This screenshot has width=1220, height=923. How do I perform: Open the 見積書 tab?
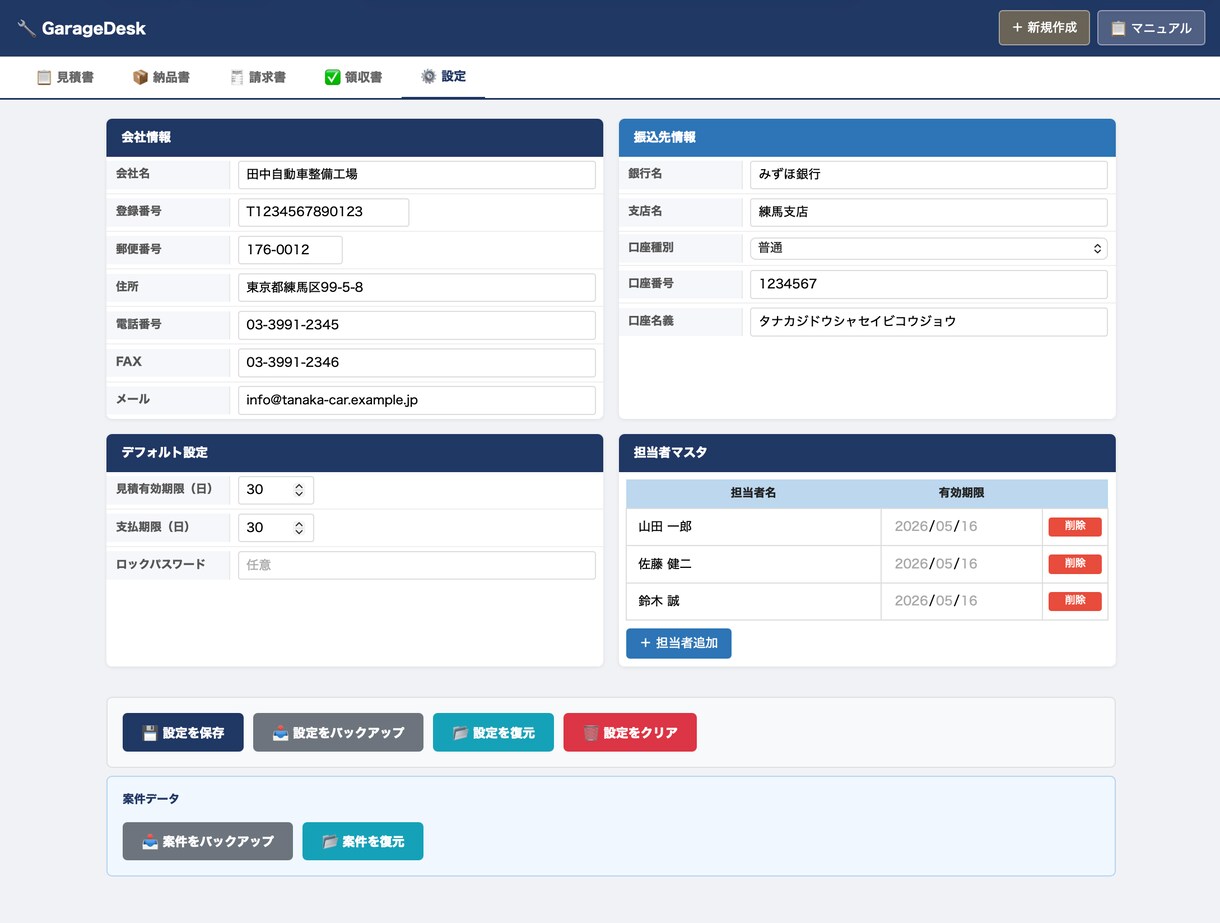coord(65,77)
